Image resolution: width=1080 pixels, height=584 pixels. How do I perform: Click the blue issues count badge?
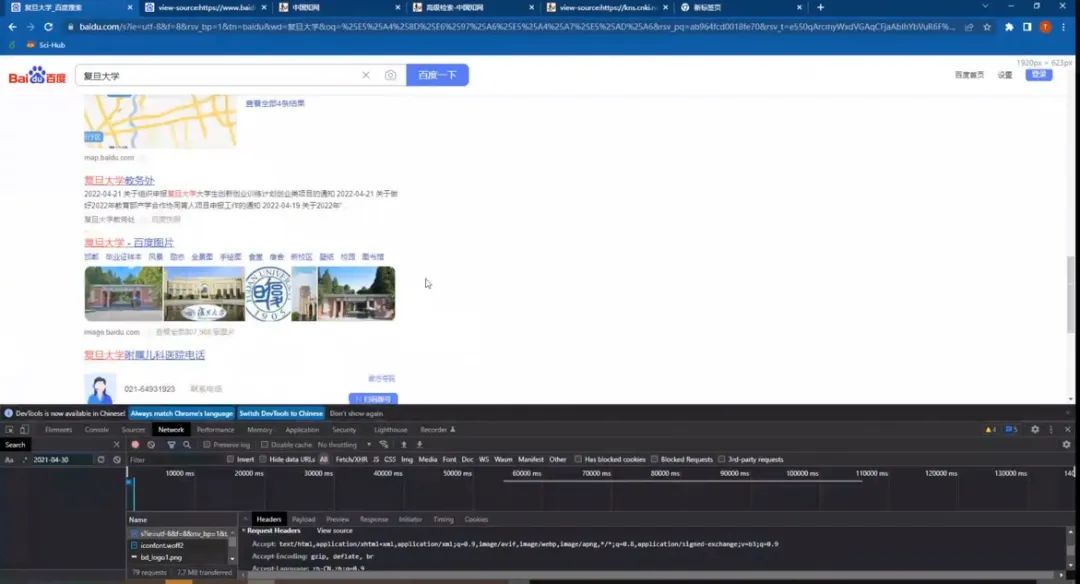click(1011, 430)
